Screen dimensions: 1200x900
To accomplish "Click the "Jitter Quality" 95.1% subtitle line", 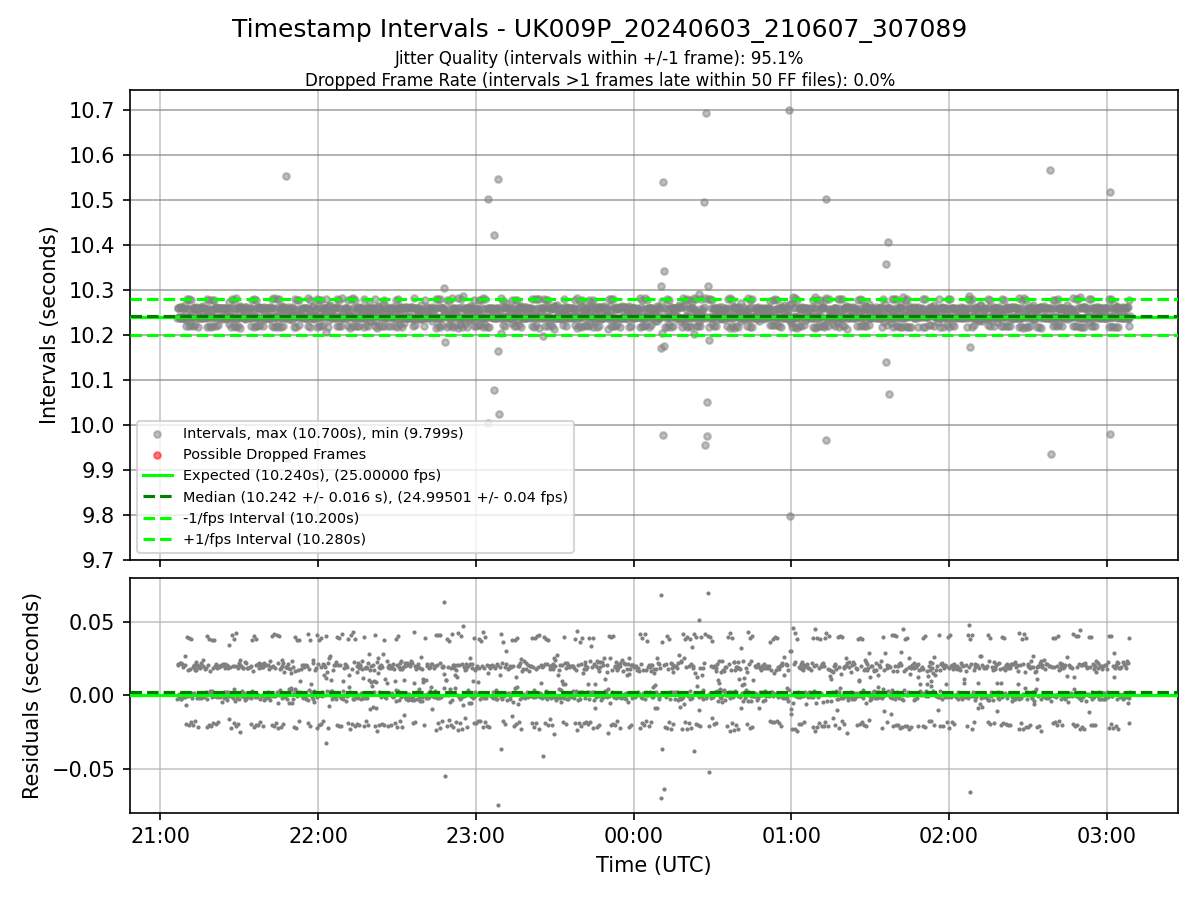I will [x=599, y=58].
